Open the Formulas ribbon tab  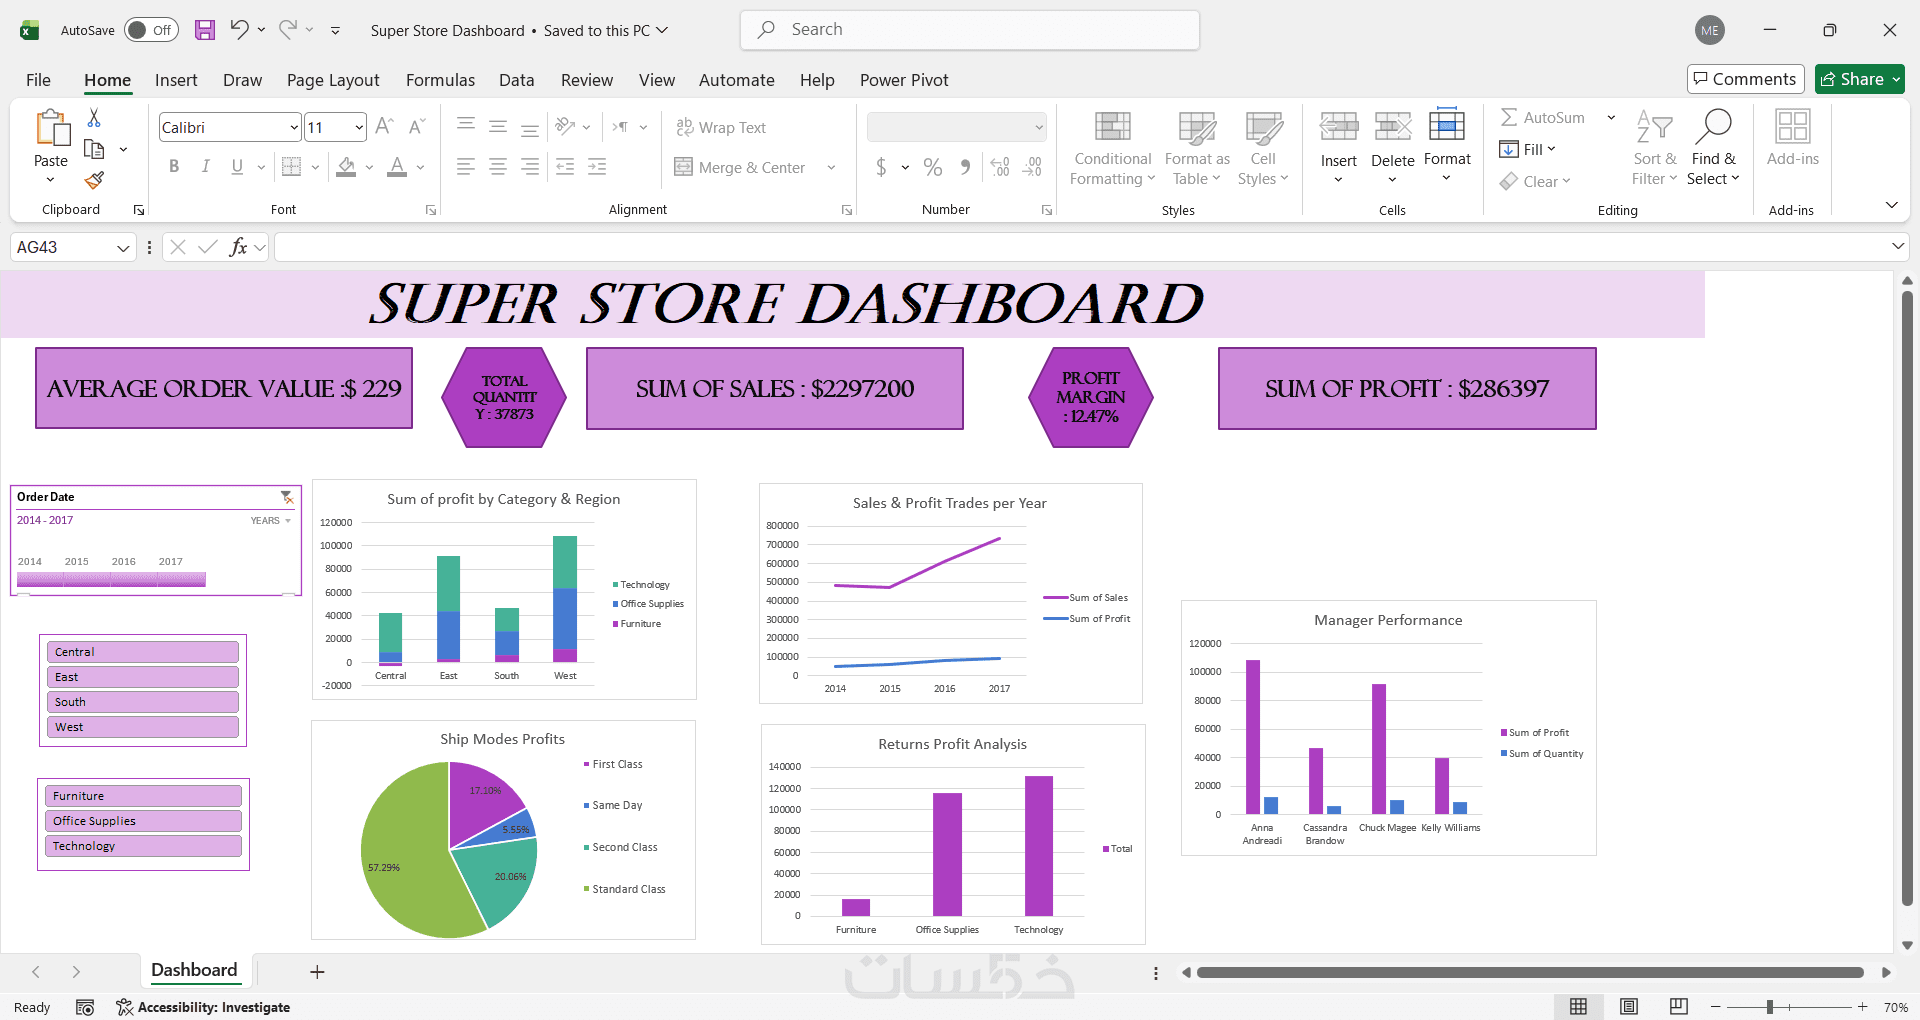(440, 80)
